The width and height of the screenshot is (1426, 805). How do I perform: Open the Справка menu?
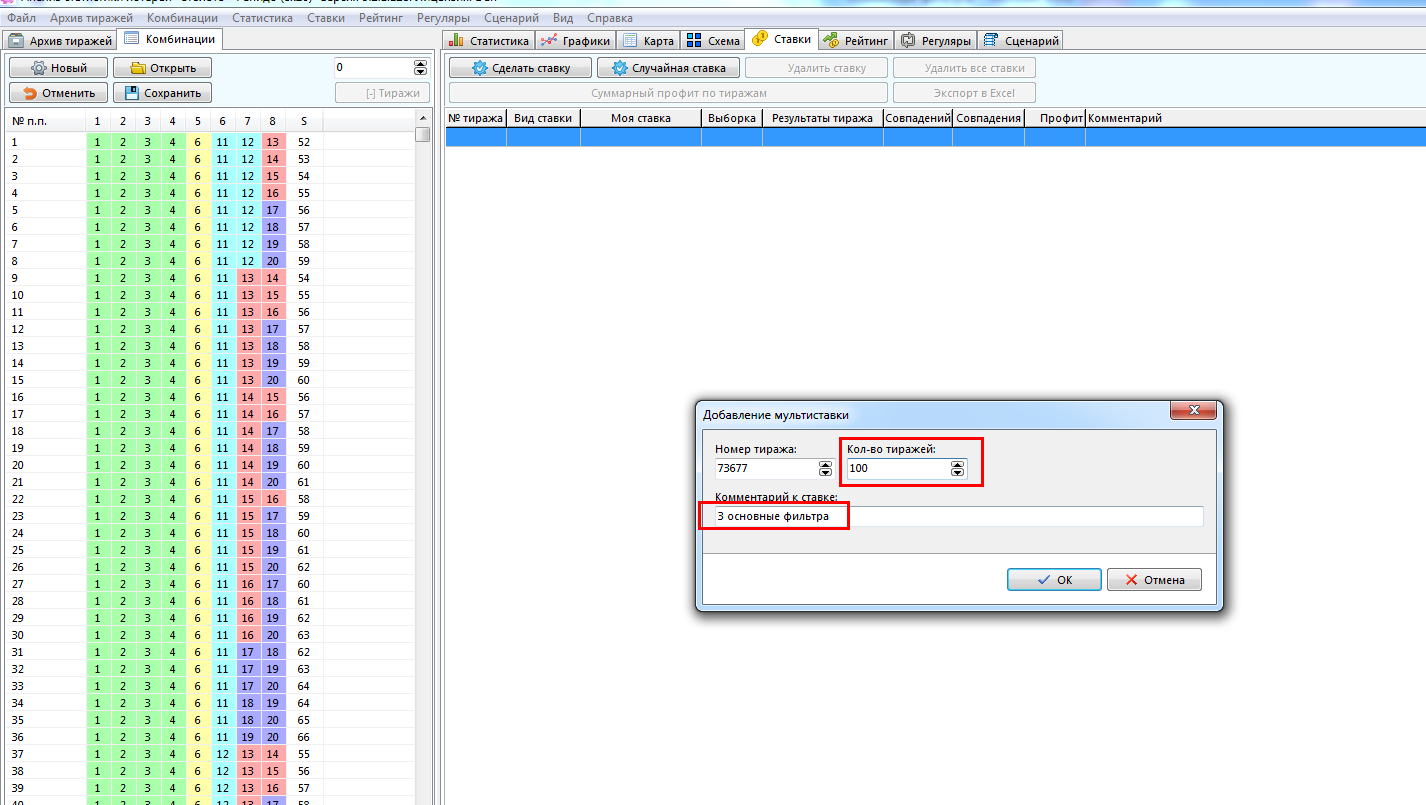click(610, 18)
